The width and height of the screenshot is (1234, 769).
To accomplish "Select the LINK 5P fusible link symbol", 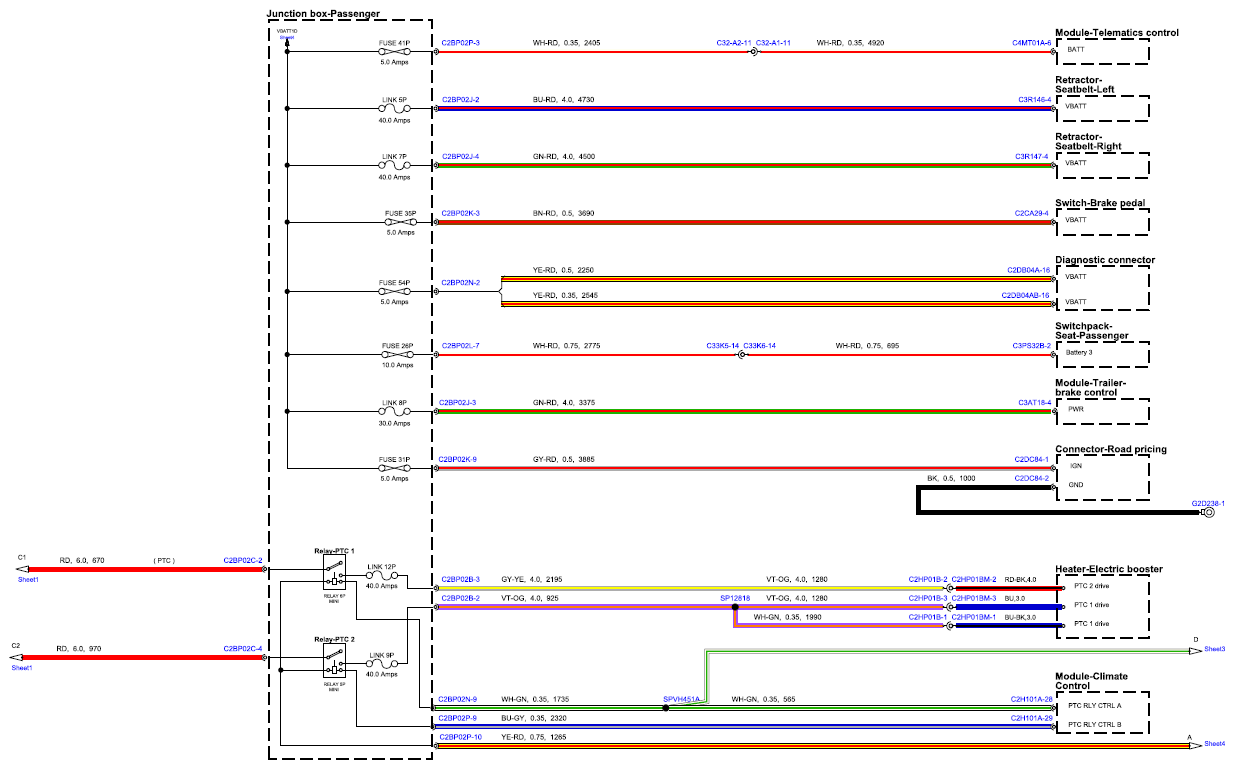I will click(394, 109).
